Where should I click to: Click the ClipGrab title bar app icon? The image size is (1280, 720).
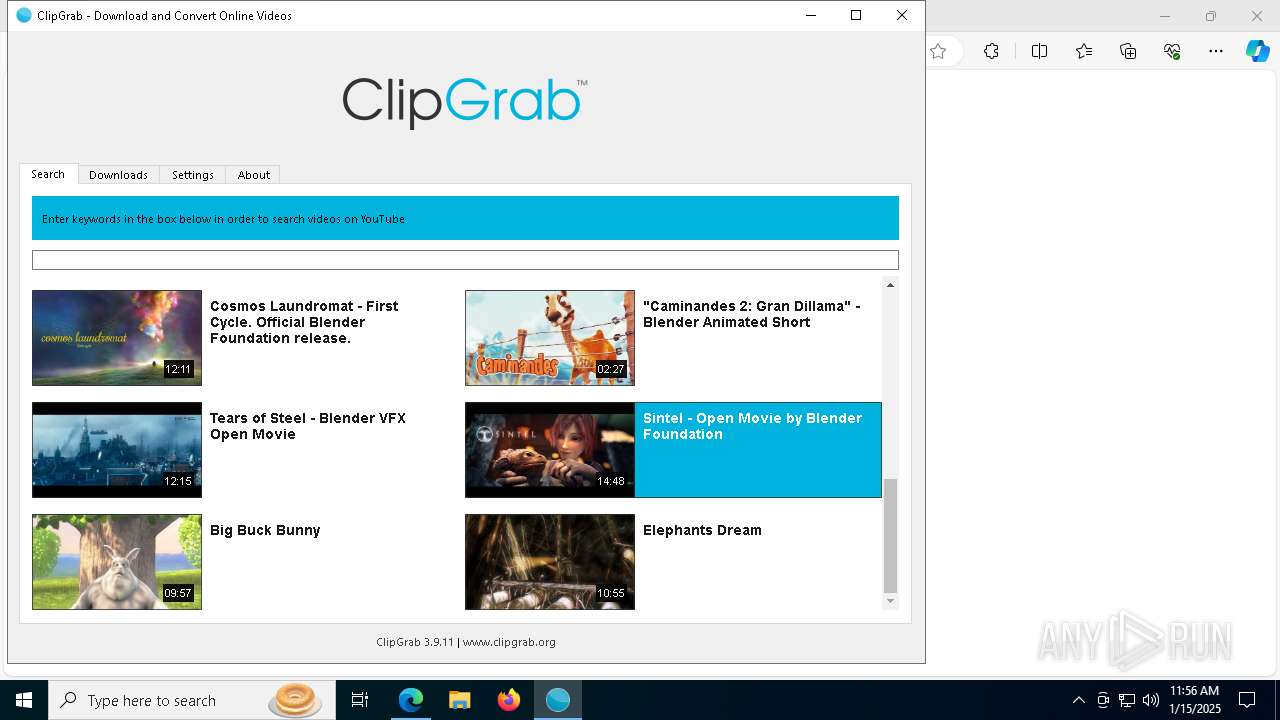click(x=24, y=15)
